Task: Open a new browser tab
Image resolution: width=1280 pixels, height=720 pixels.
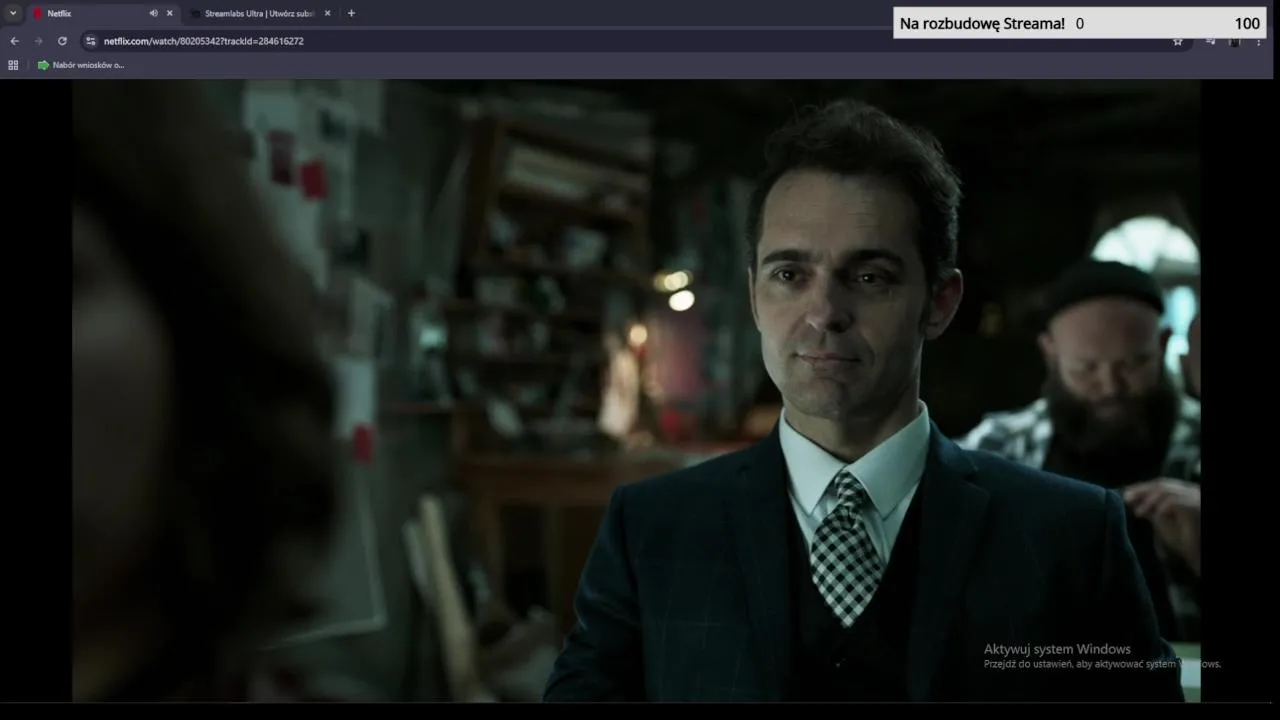Action: [351, 13]
